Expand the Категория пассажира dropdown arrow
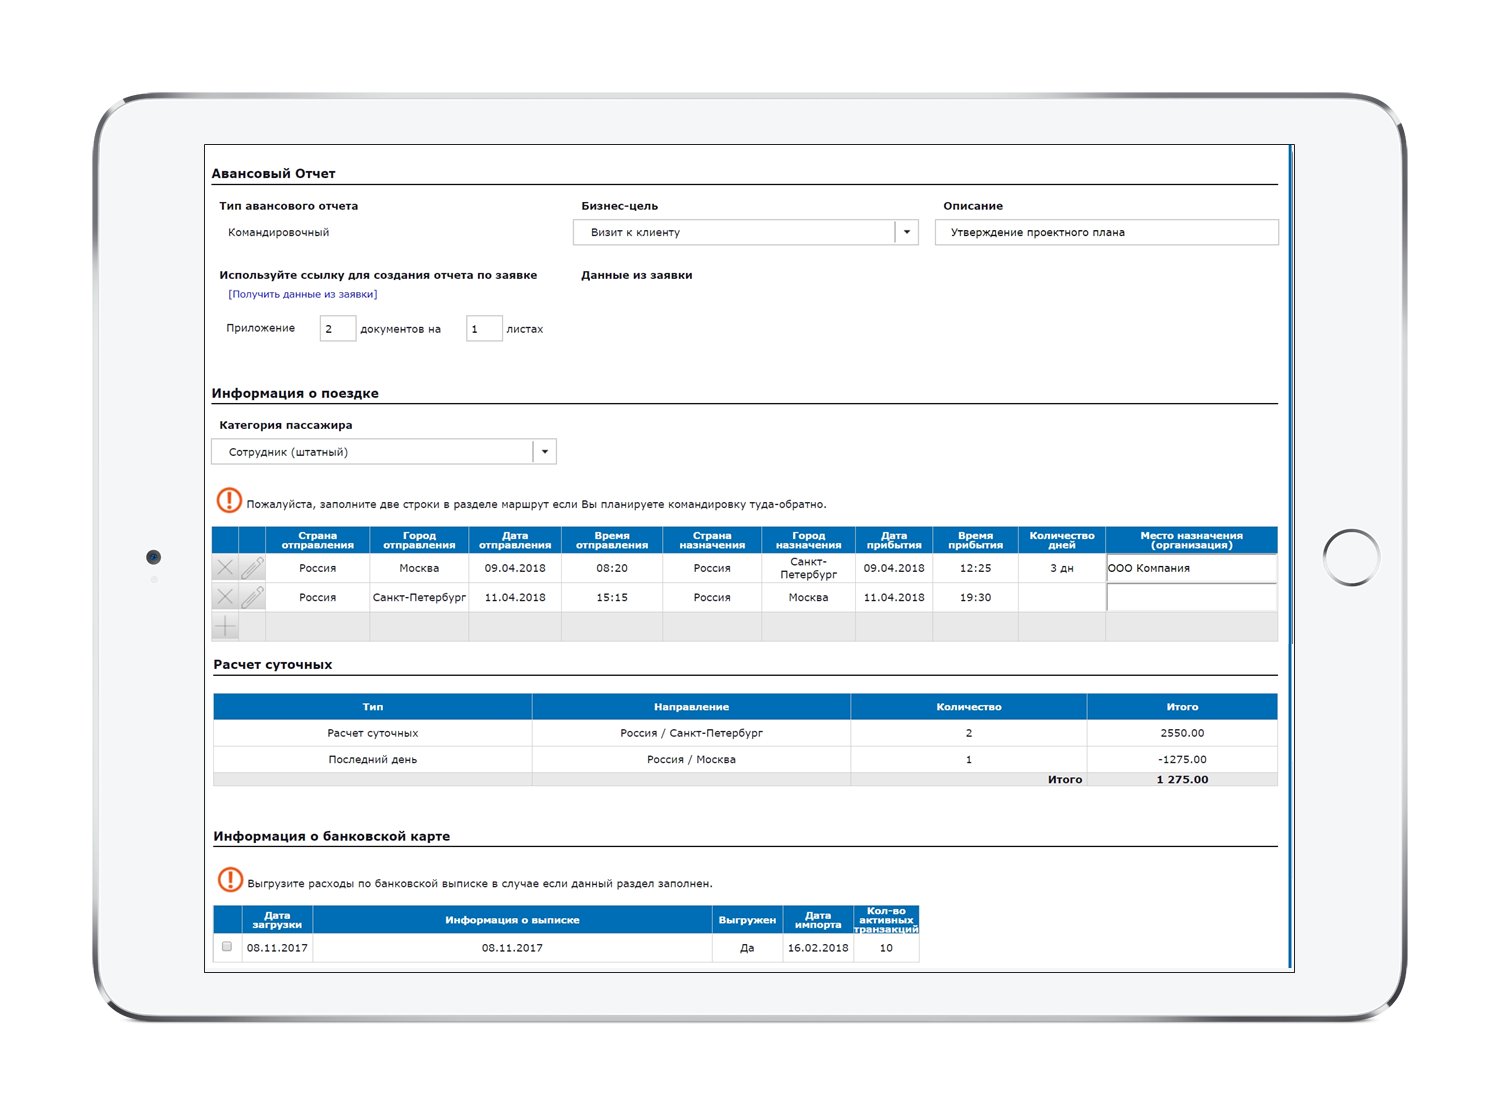This screenshot has height=1114, width=1500. [544, 452]
